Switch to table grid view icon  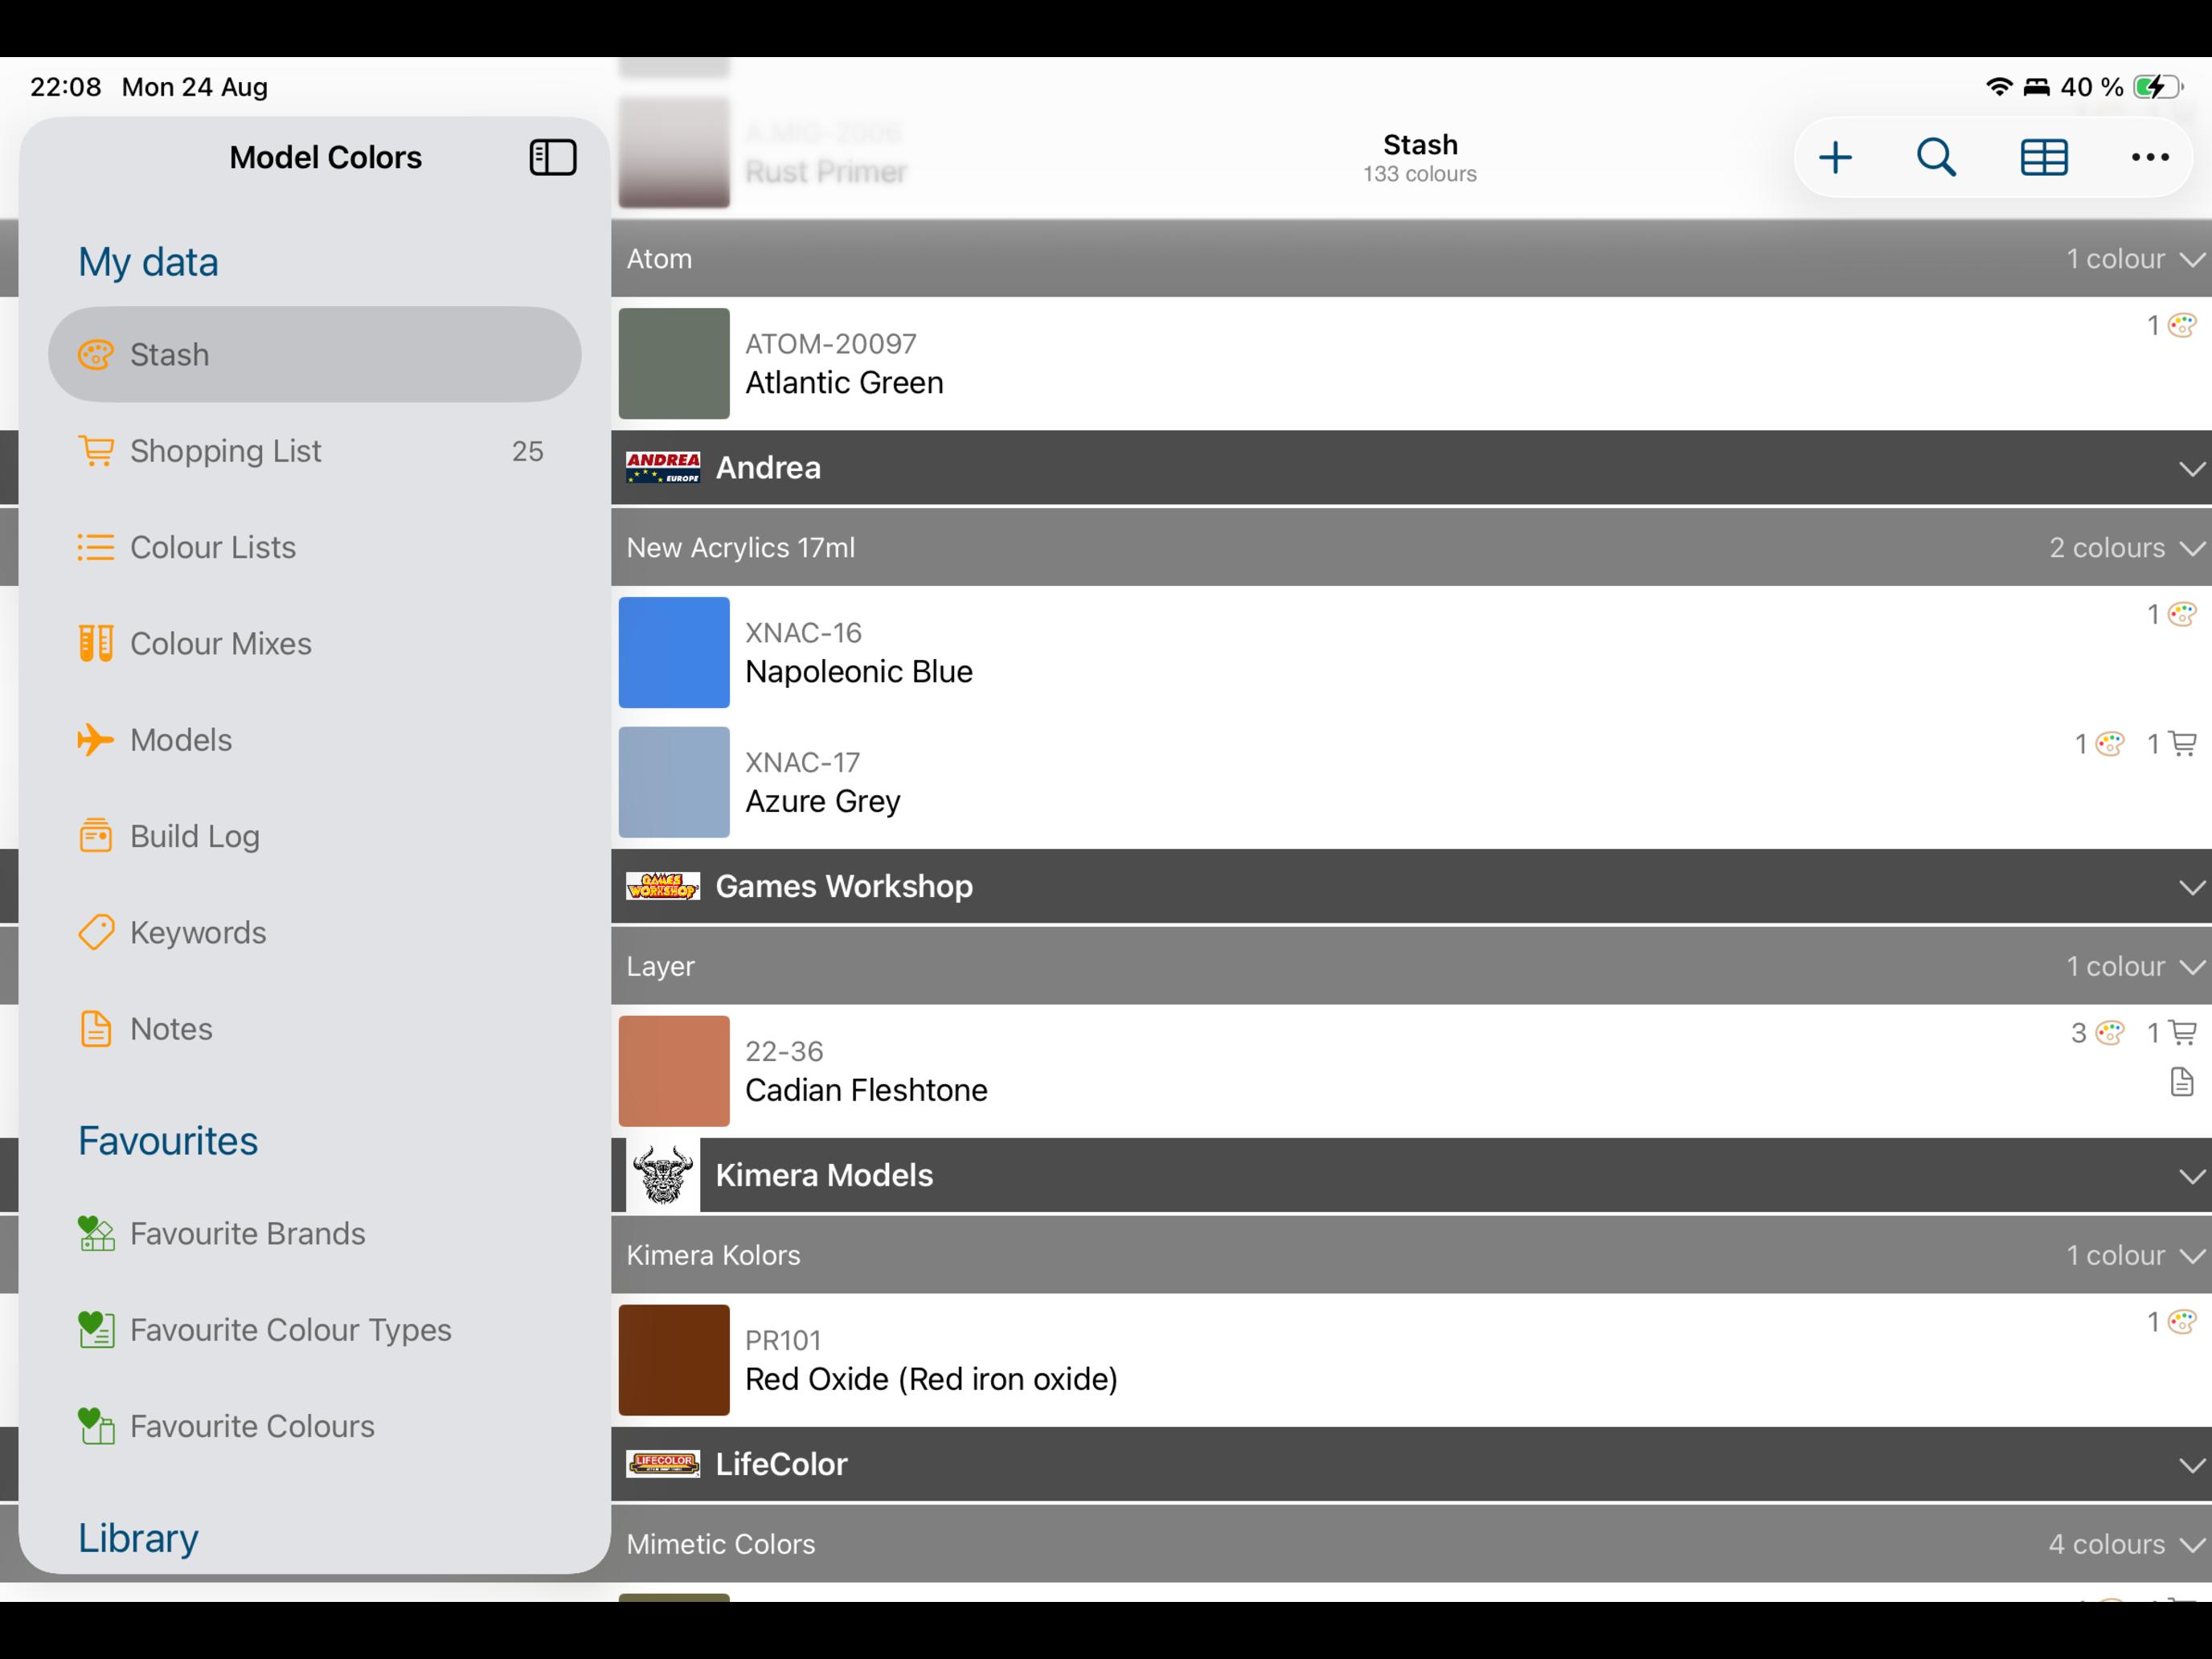[x=2043, y=157]
